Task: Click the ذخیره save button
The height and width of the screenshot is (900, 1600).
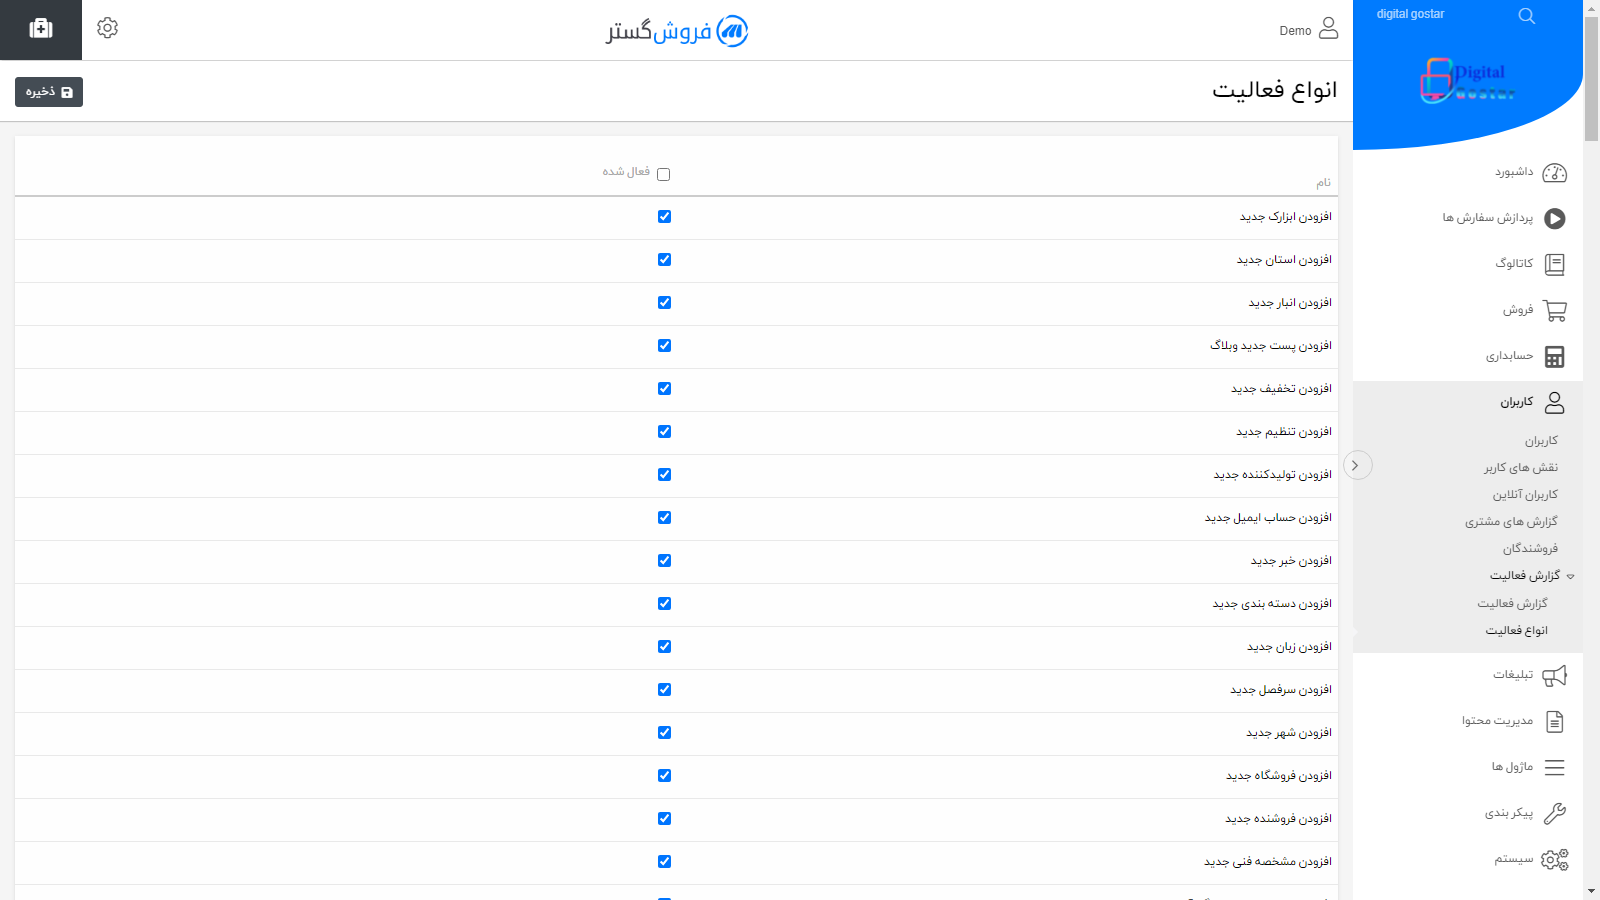Action: pyautogui.click(x=48, y=91)
